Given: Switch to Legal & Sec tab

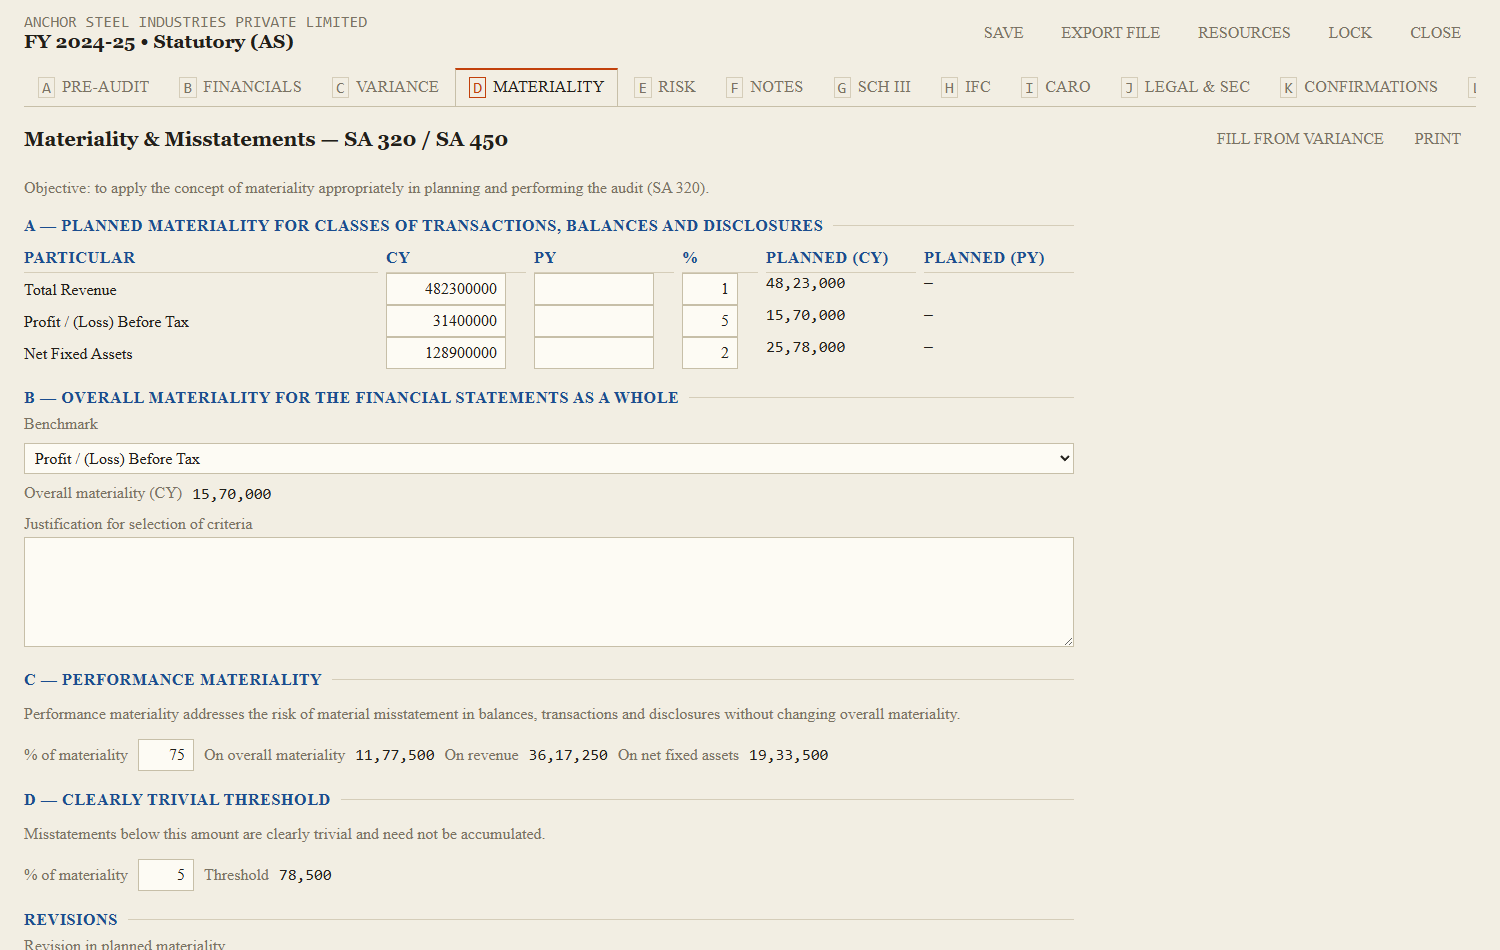Looking at the screenshot, I should click(1186, 87).
